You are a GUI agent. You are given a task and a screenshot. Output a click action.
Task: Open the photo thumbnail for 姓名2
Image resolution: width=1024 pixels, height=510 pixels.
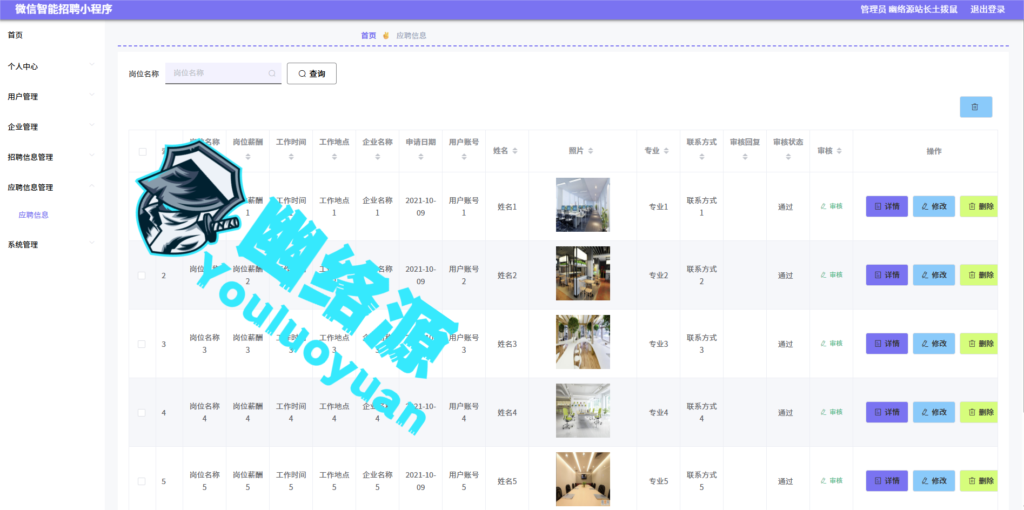pos(583,274)
